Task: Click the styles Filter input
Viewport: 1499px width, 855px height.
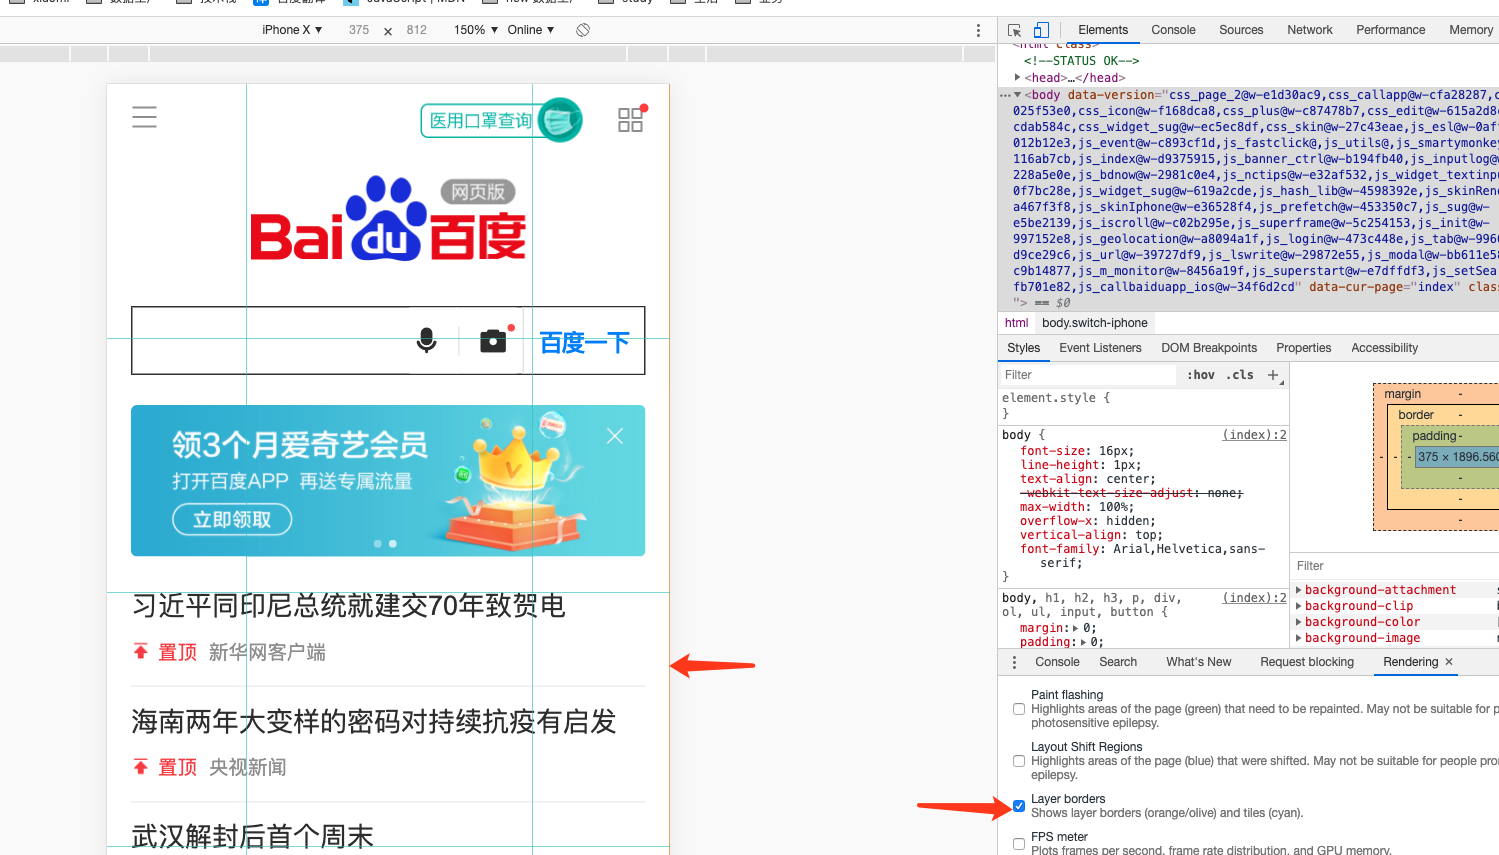Action: pyautogui.click(x=1088, y=375)
